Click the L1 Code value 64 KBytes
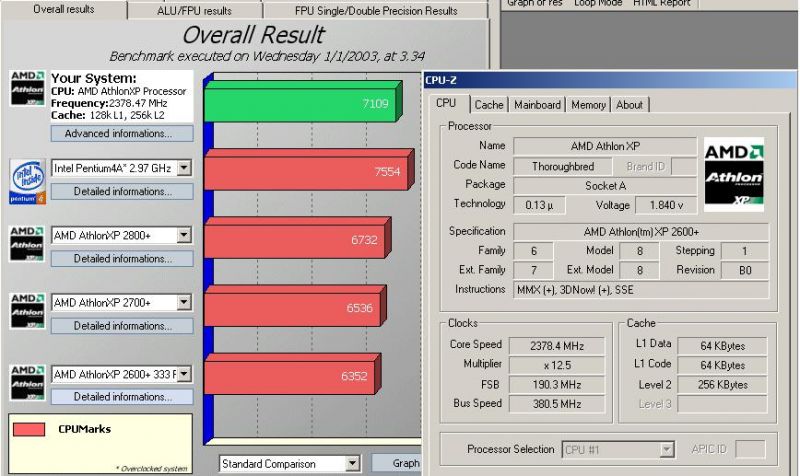 click(x=722, y=365)
